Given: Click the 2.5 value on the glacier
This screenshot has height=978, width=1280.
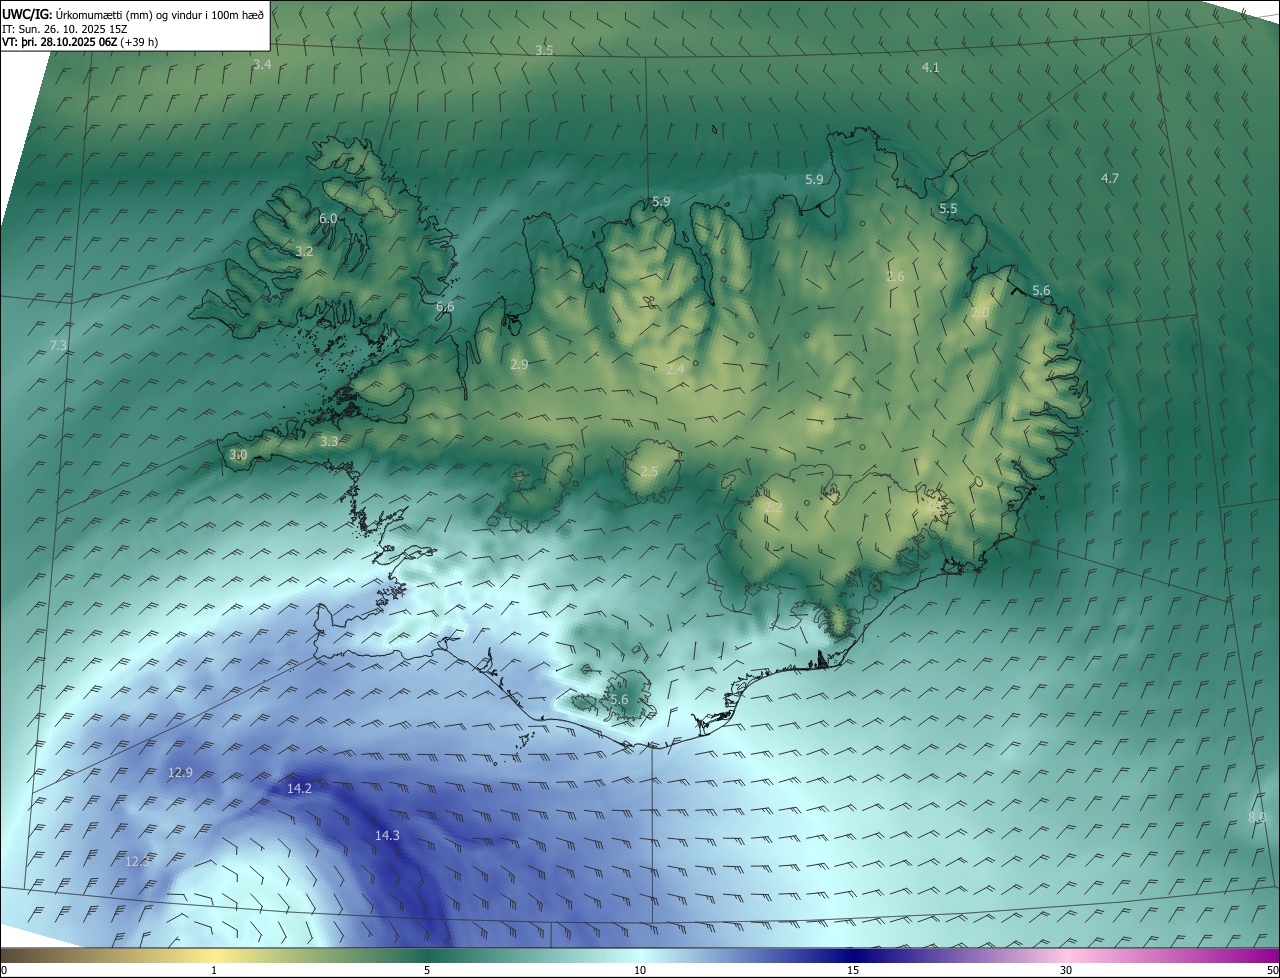Looking at the screenshot, I should 649,471.
